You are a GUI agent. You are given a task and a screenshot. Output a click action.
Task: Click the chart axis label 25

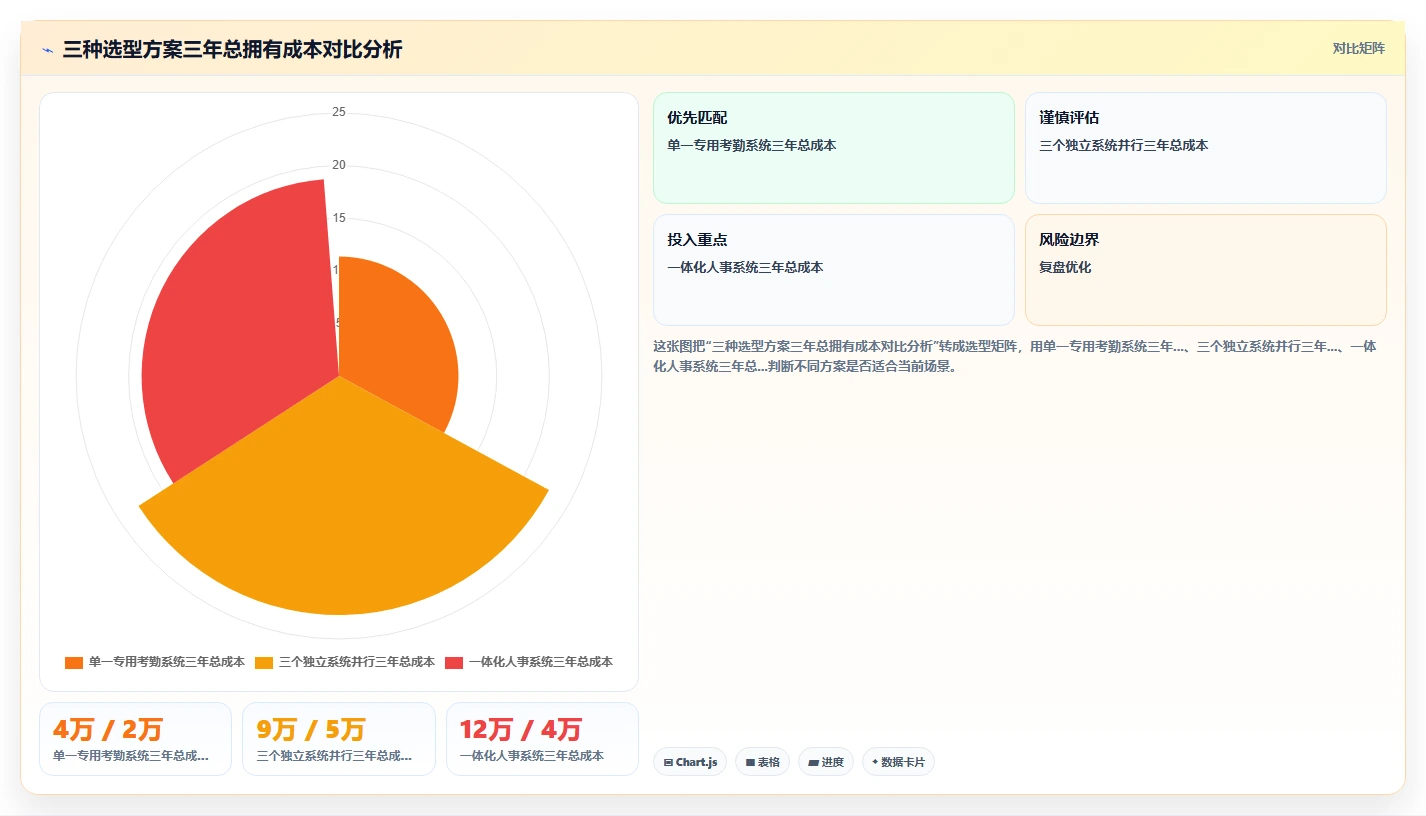339,112
